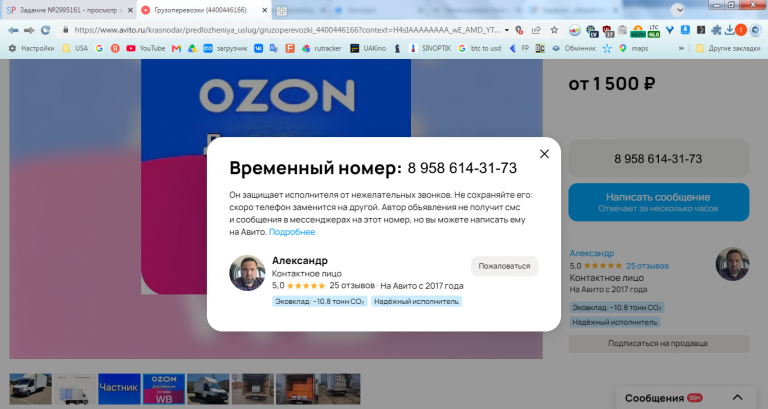Click the avito URL address bar
Screen dimensions: 768x409
(287, 30)
